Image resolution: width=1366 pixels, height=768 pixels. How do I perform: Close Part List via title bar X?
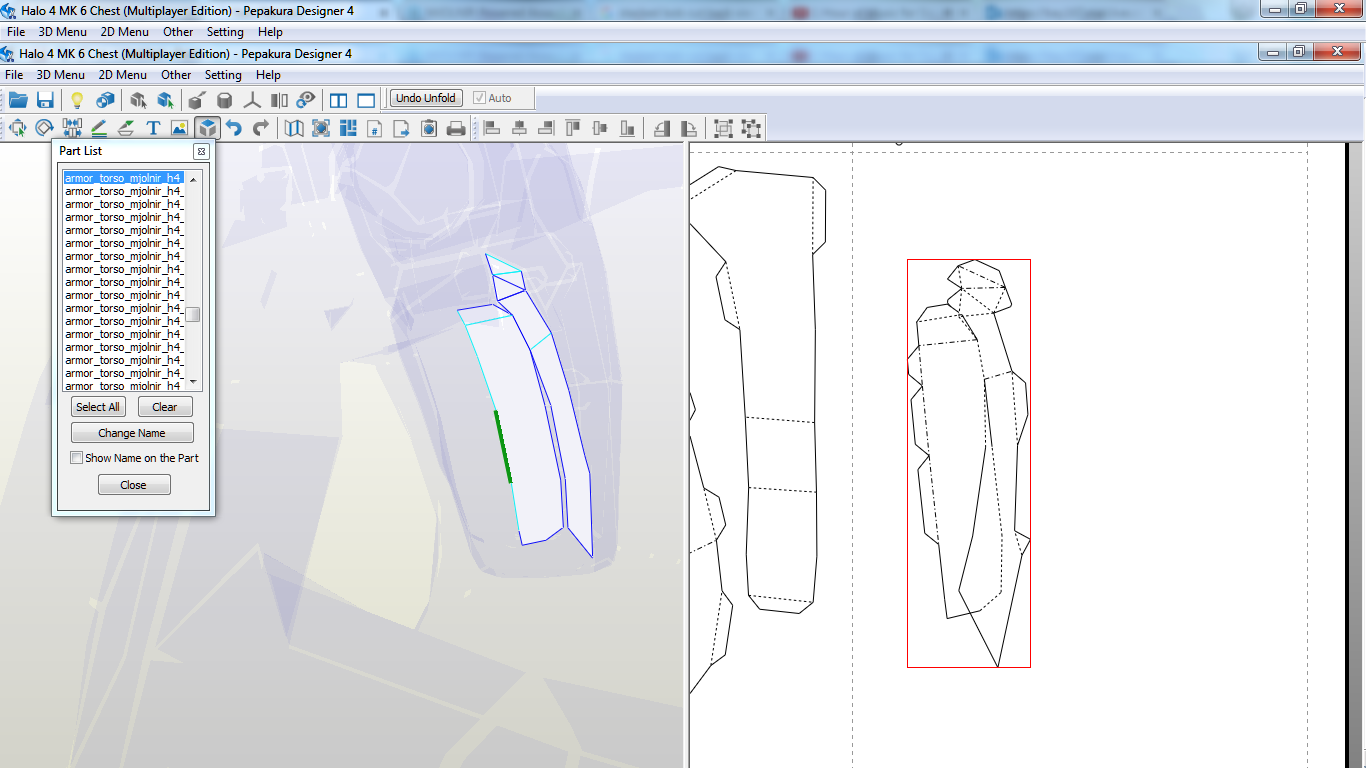coord(201,151)
